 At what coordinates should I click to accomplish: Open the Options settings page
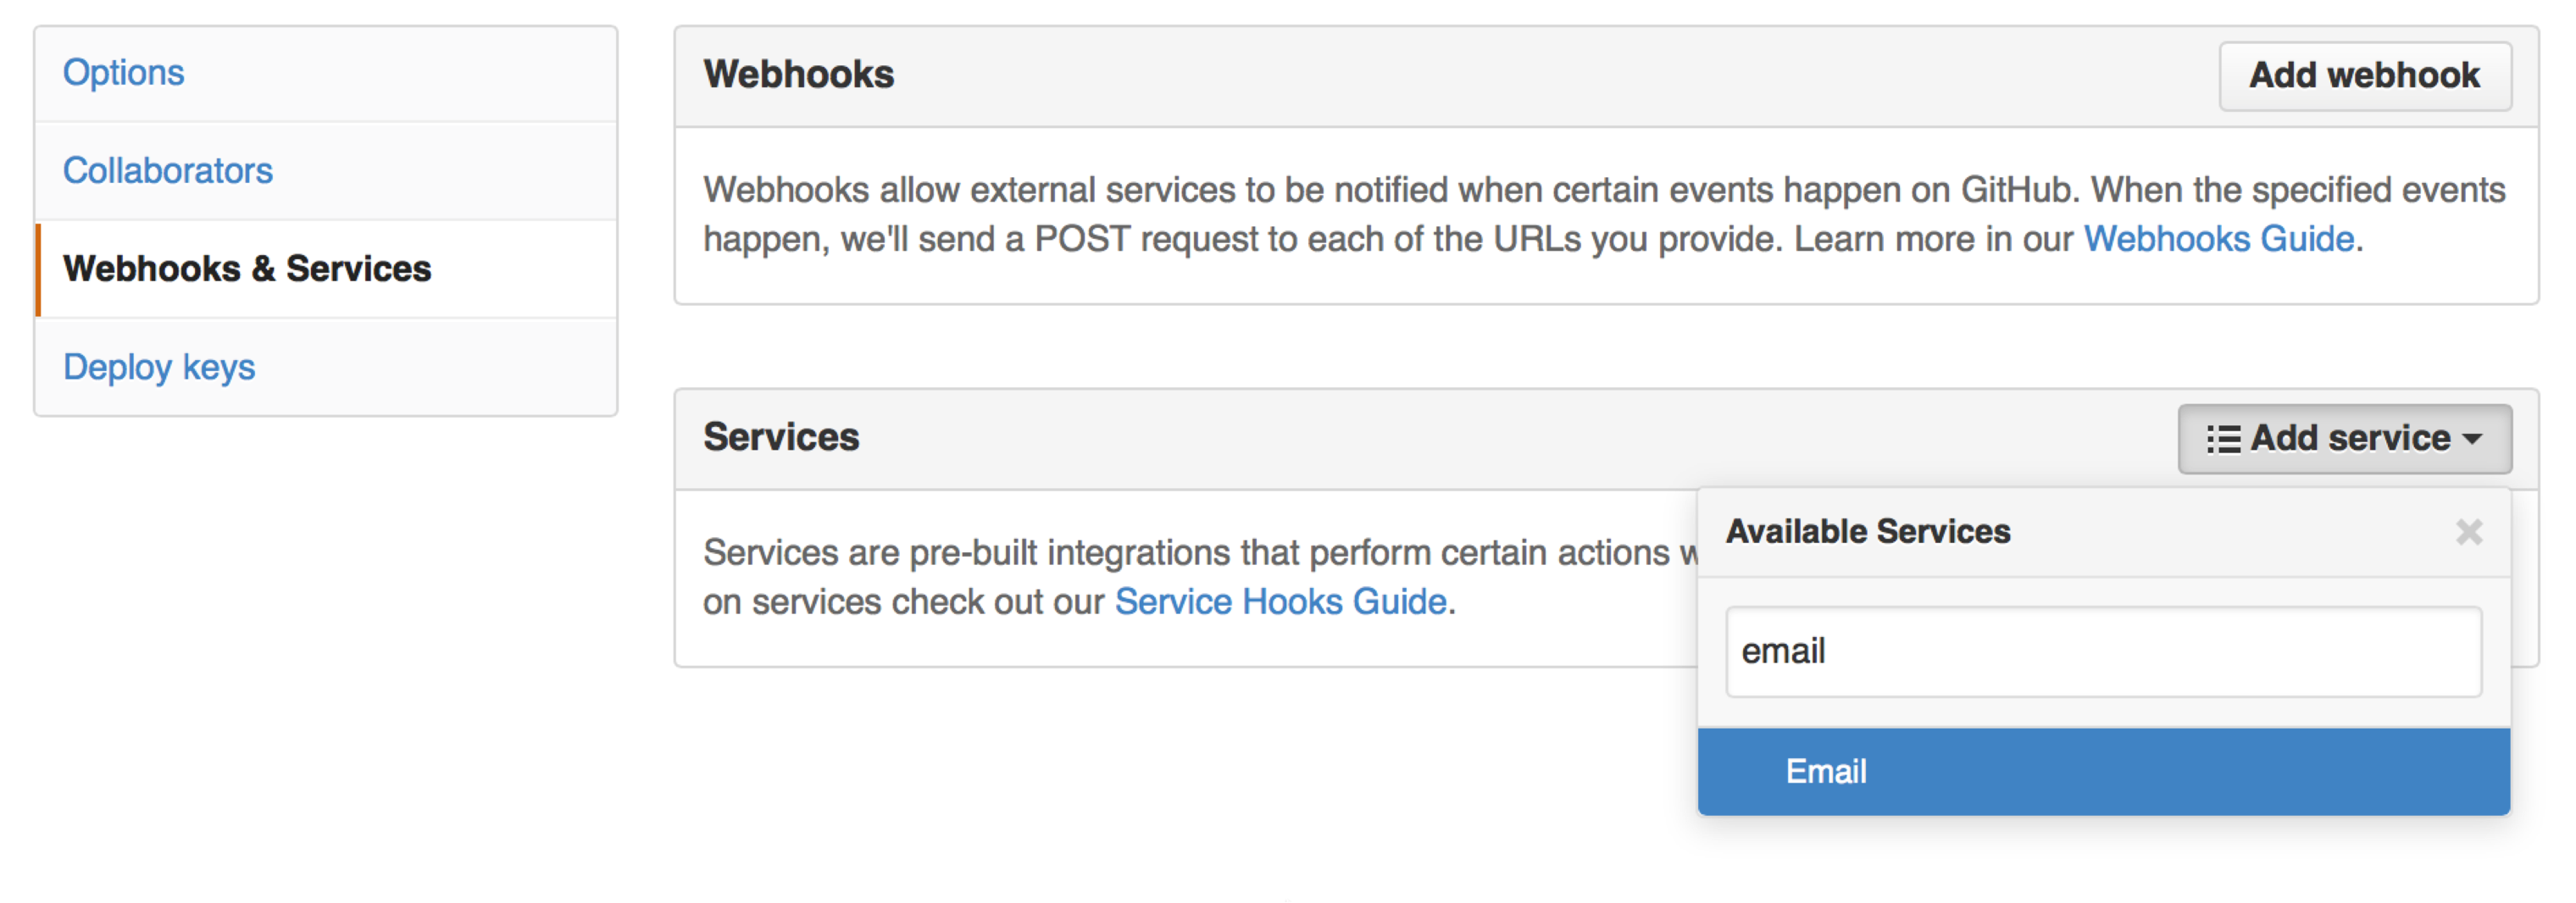click(x=123, y=73)
